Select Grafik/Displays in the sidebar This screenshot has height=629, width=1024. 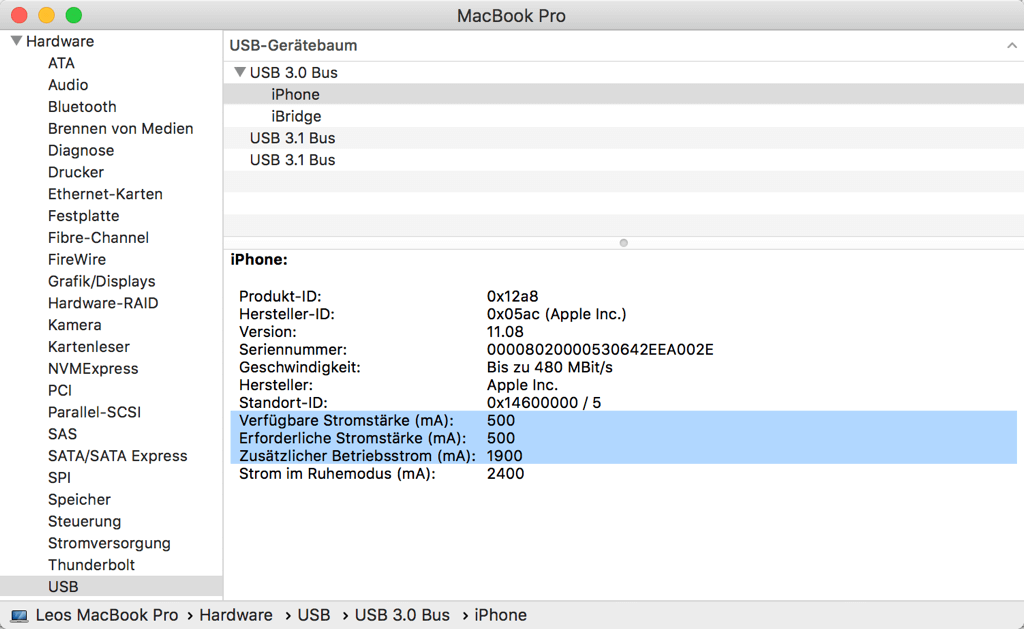click(x=102, y=282)
